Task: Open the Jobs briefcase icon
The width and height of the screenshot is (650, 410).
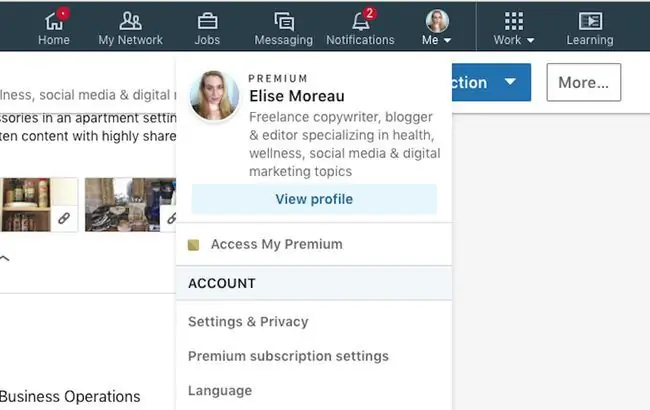Action: point(207,21)
